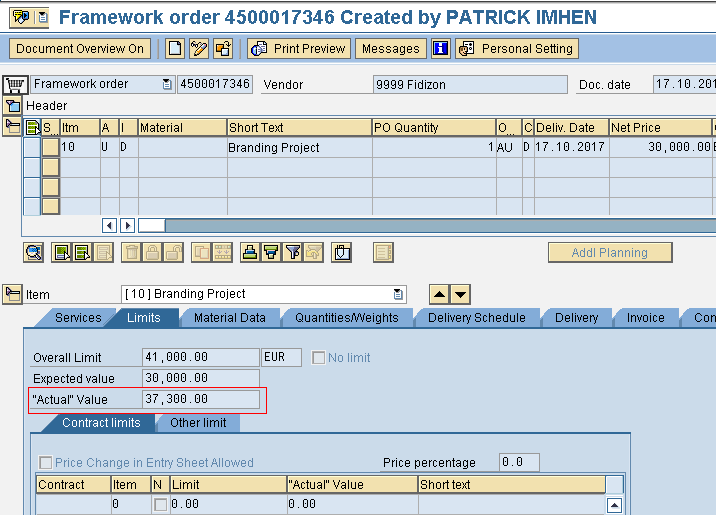Open the Delivery tab

coord(576,318)
